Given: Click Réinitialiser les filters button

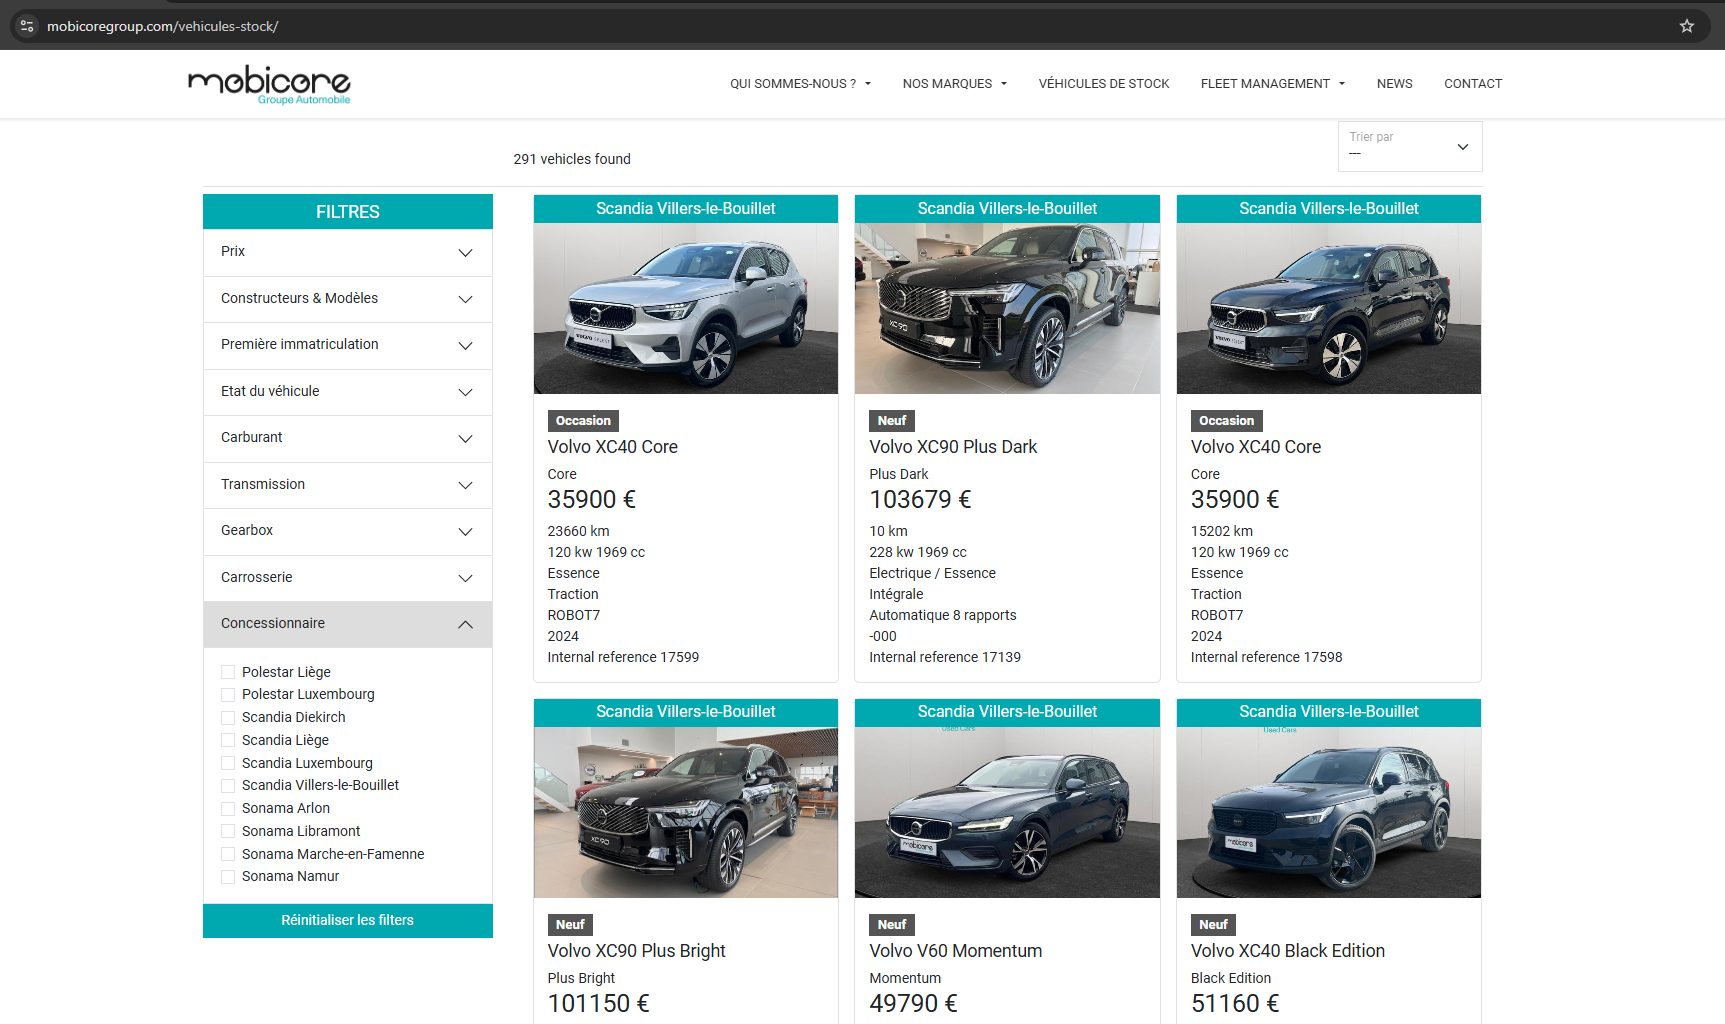Looking at the screenshot, I should 347,920.
